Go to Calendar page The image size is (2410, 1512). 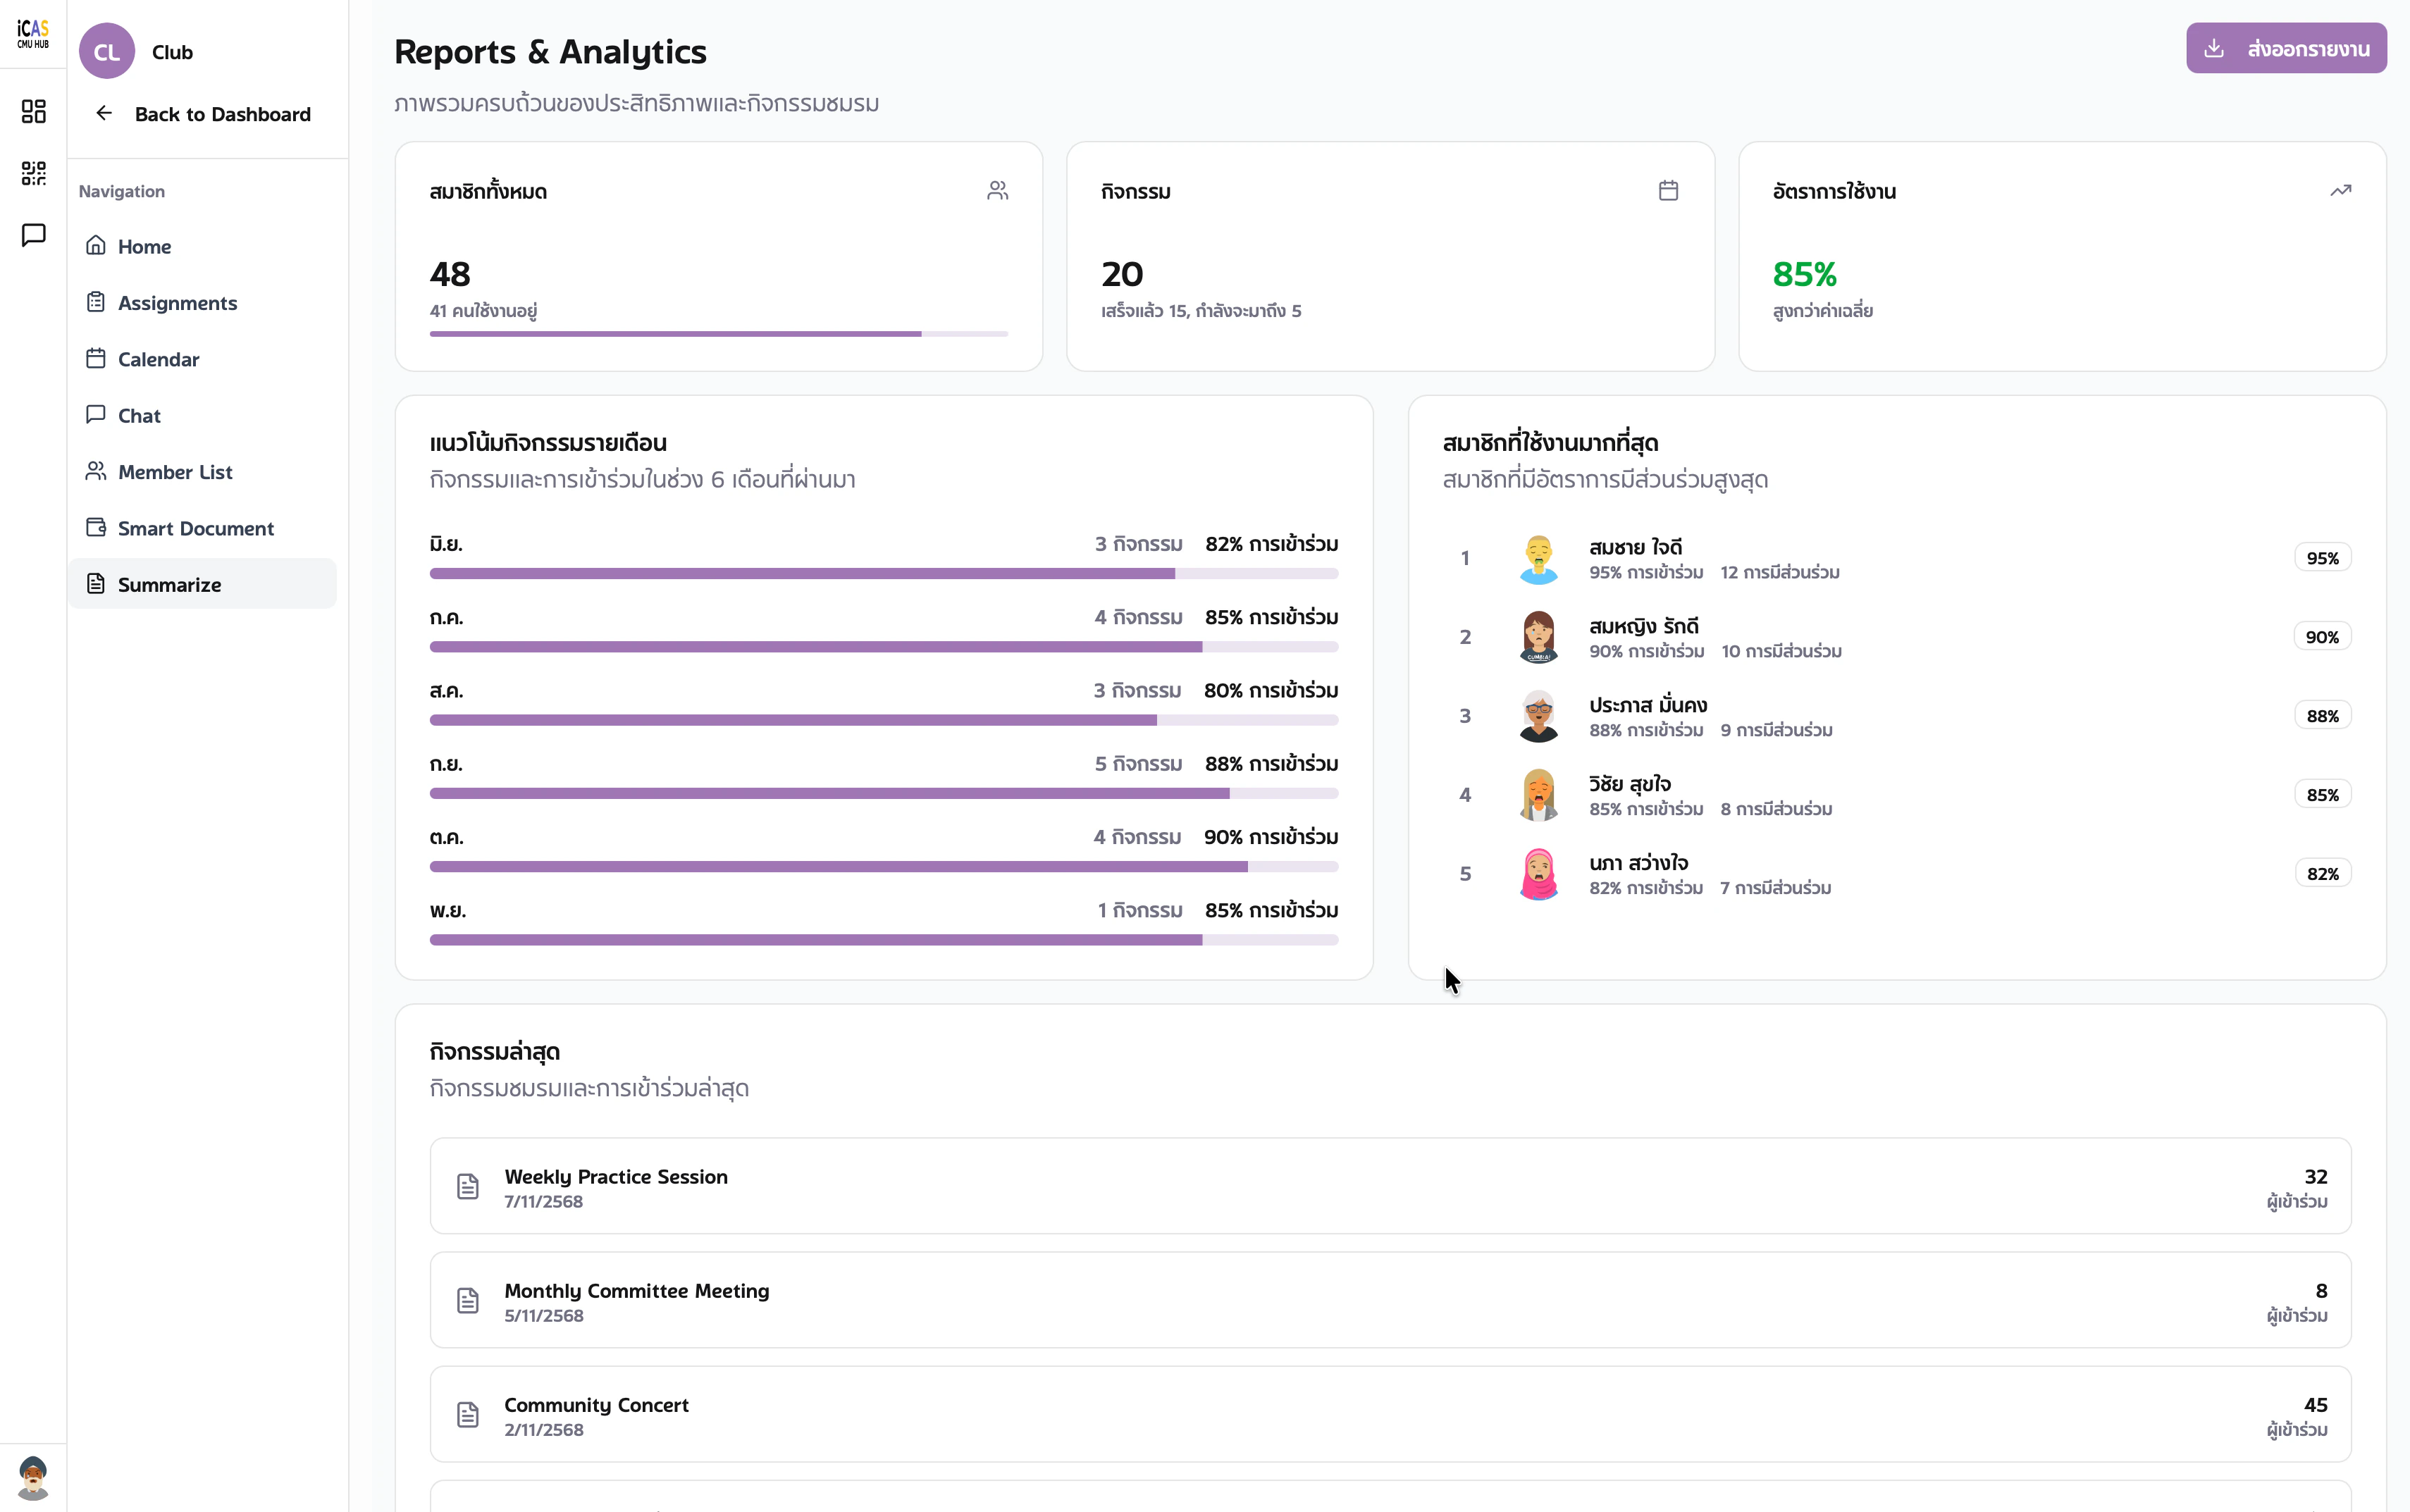pos(202,359)
